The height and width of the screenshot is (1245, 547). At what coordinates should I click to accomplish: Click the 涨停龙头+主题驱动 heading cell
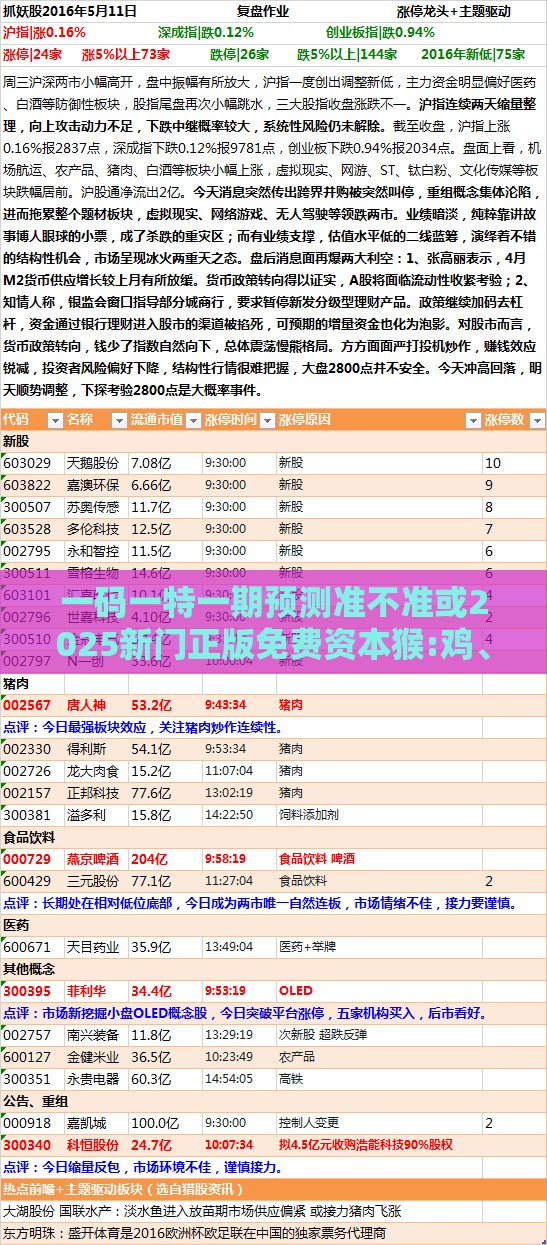(453, 12)
